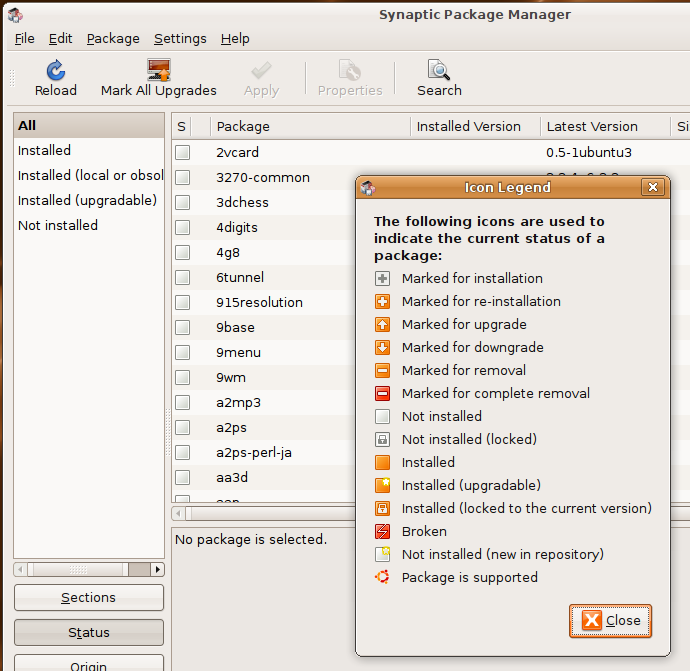Click right arrow of filter list scrollbar
690x671 pixels.
pyautogui.click(x=158, y=570)
